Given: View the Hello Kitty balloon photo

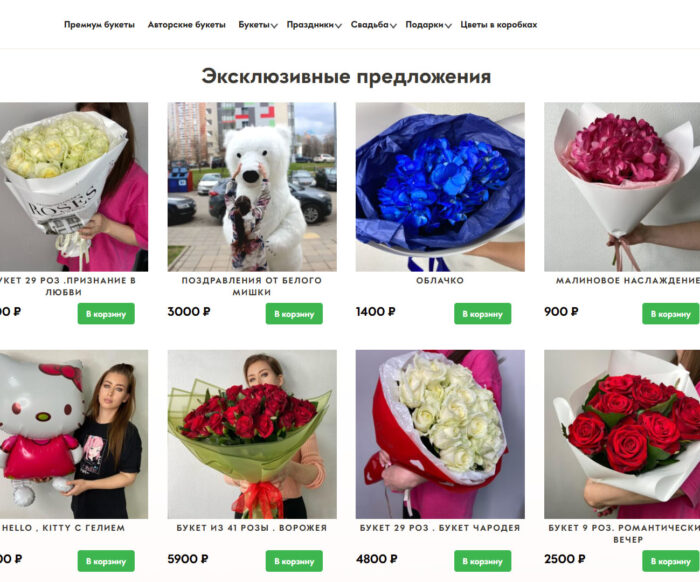Looking at the screenshot, I should coord(74,434).
